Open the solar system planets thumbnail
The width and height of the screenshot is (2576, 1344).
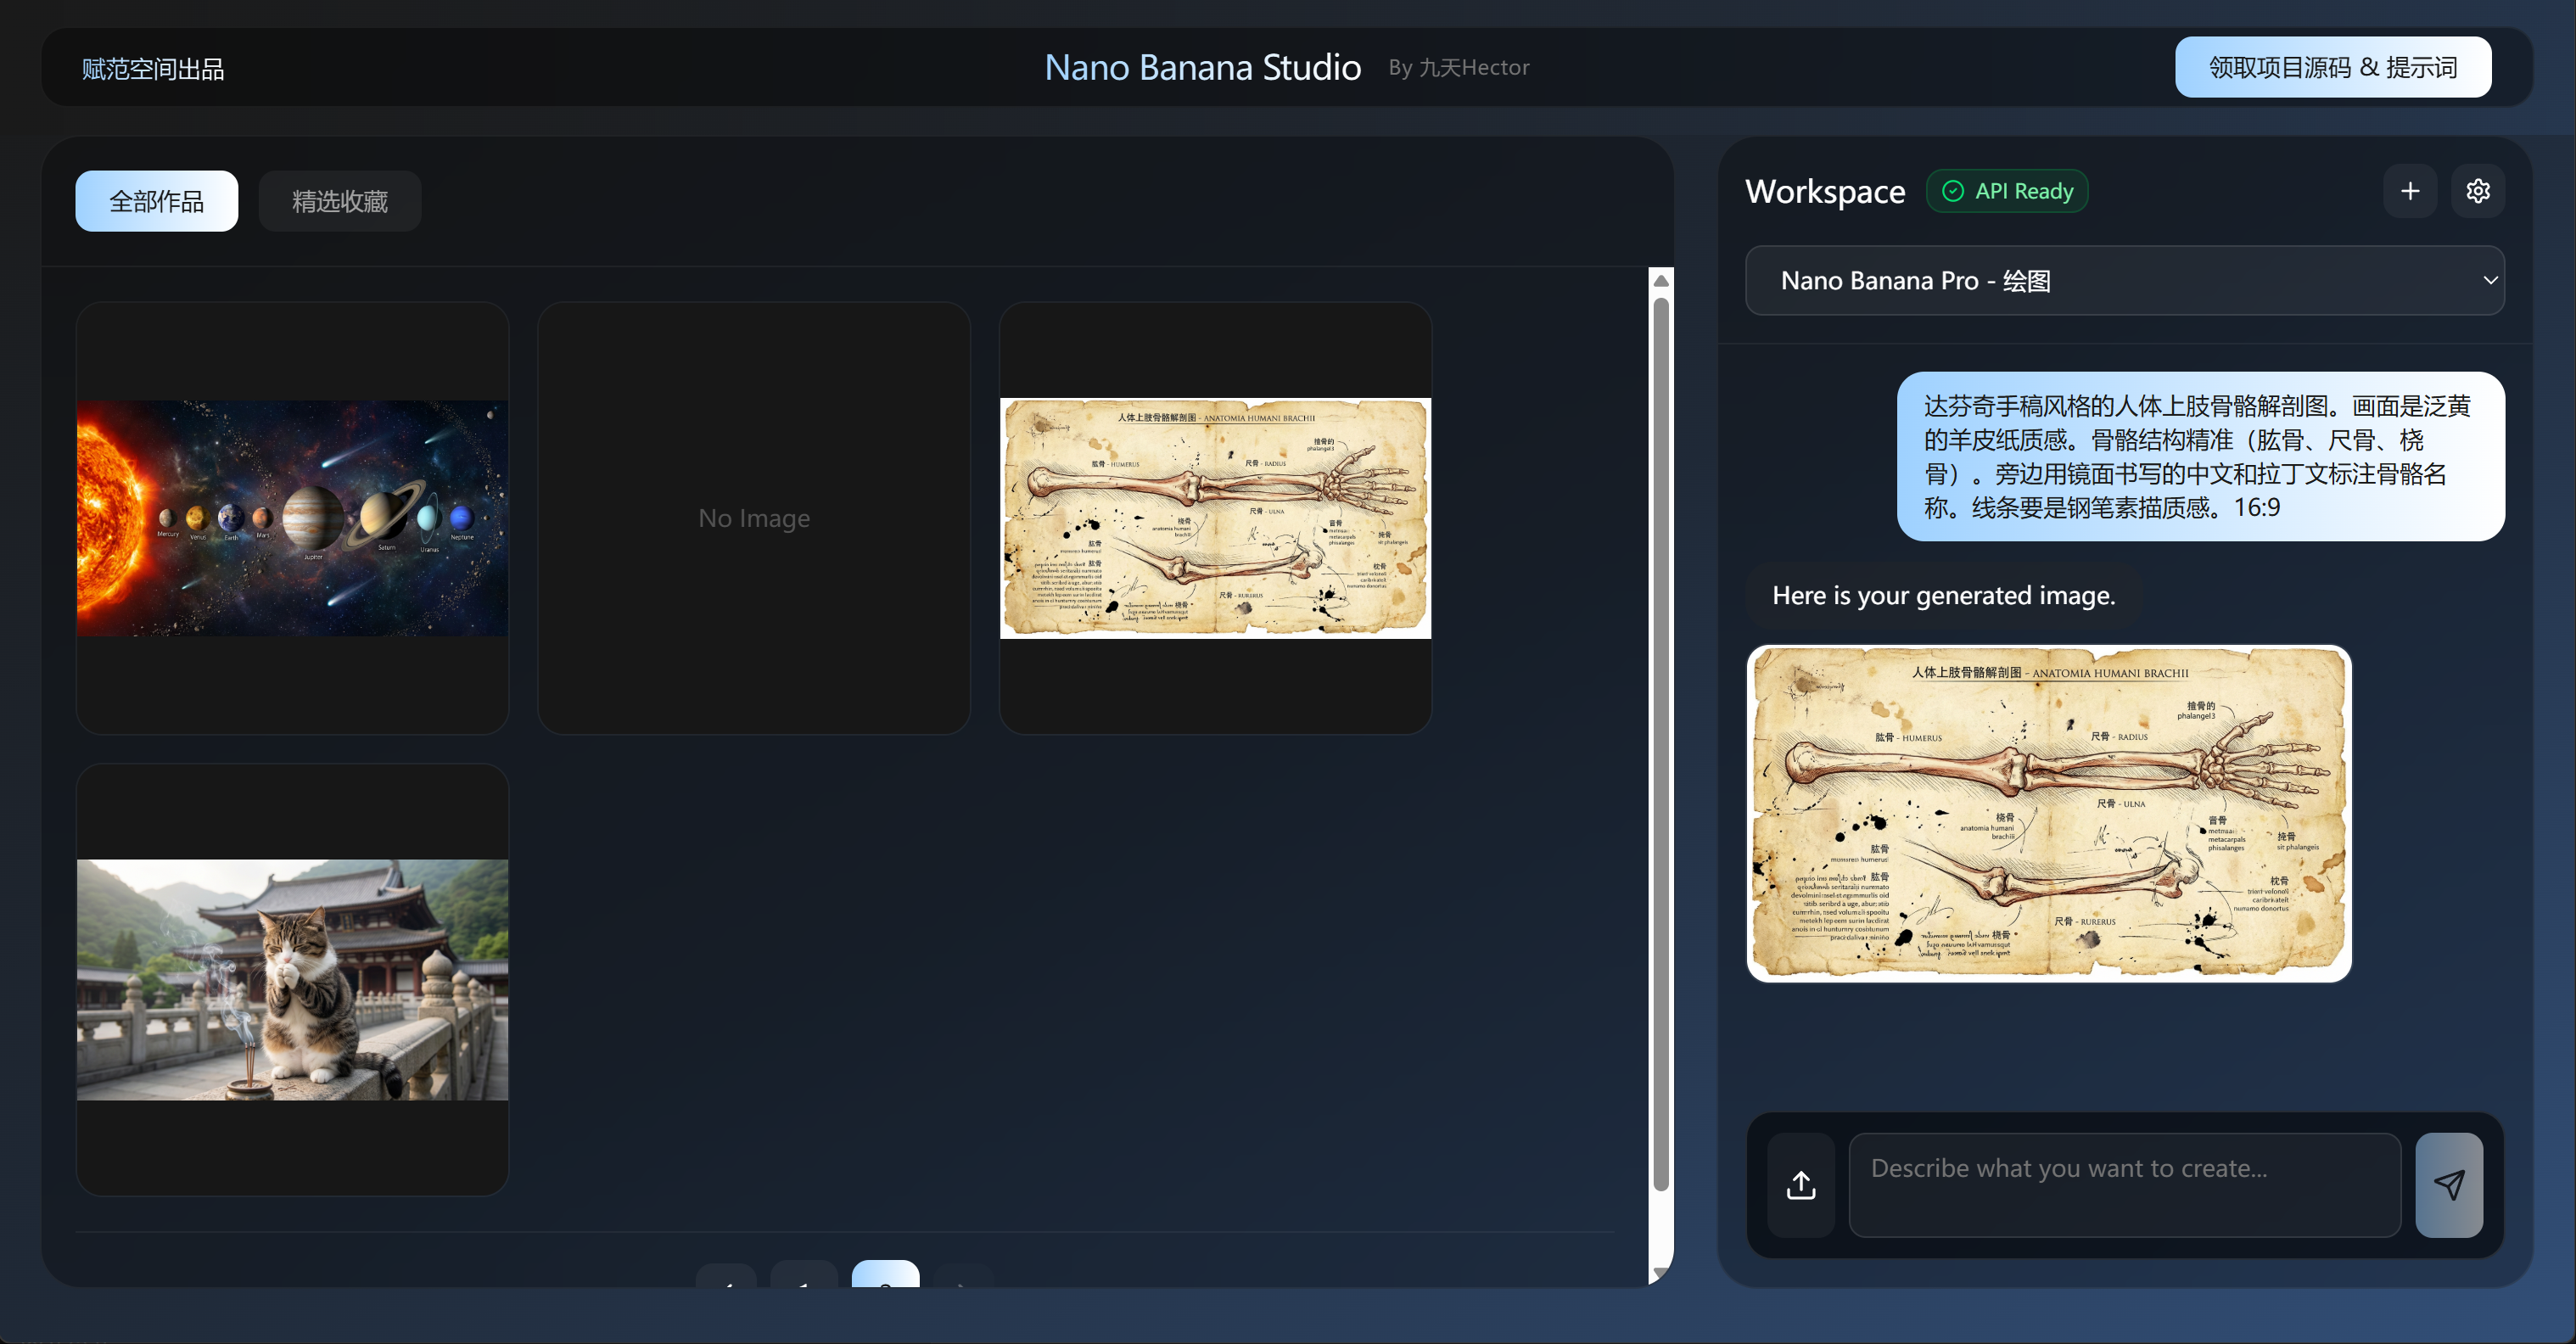292,518
